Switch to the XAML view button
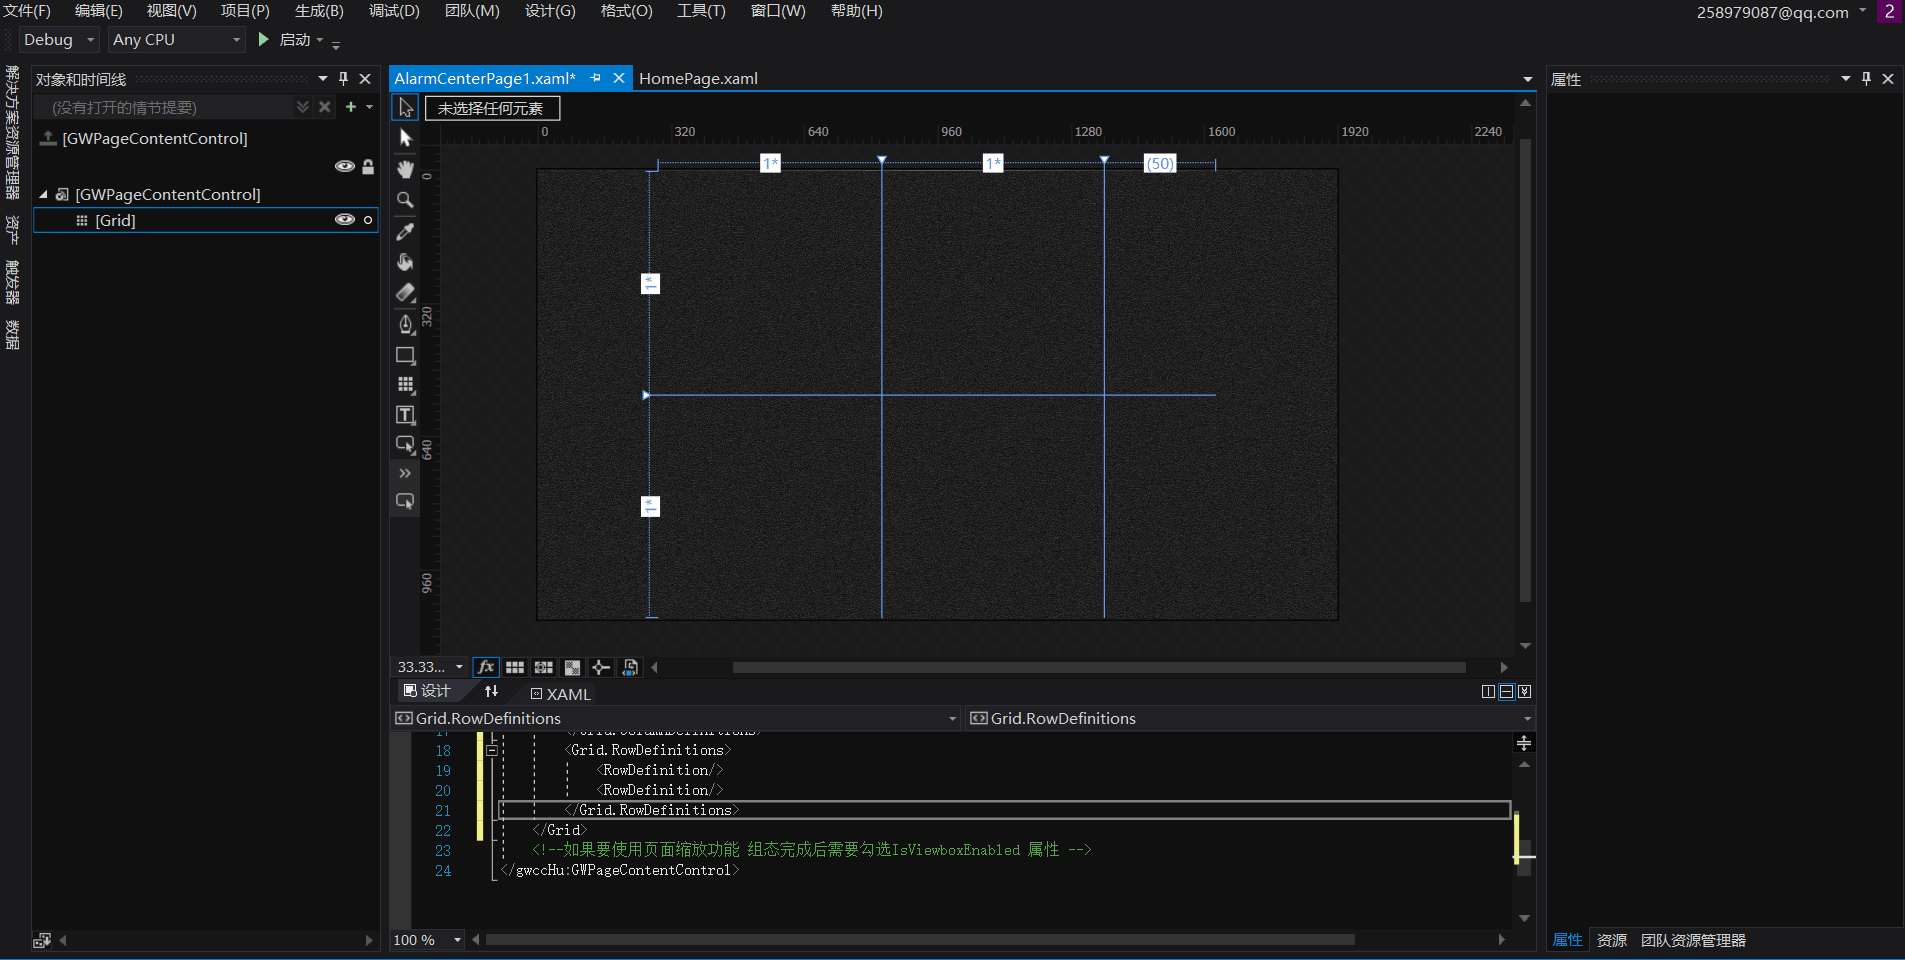Image resolution: width=1905 pixels, height=960 pixels. point(561,694)
